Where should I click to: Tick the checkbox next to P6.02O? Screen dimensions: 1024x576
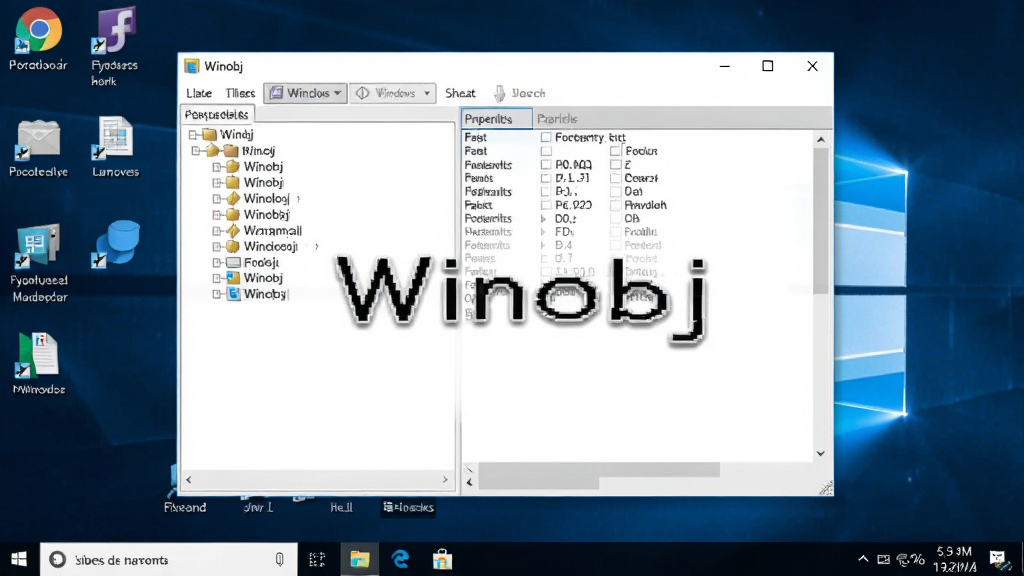[546, 205]
